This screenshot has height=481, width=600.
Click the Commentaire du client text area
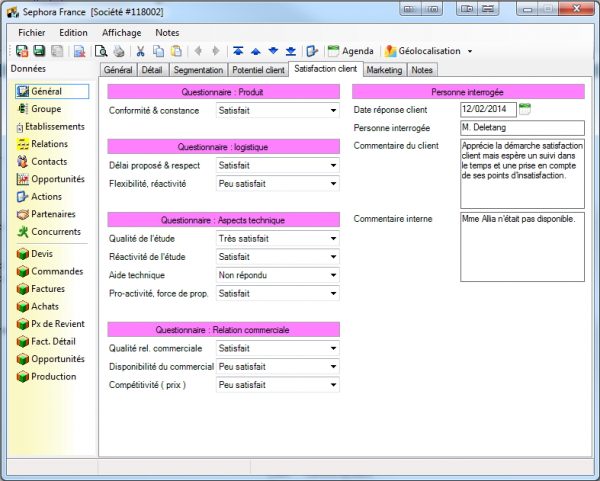(522, 174)
